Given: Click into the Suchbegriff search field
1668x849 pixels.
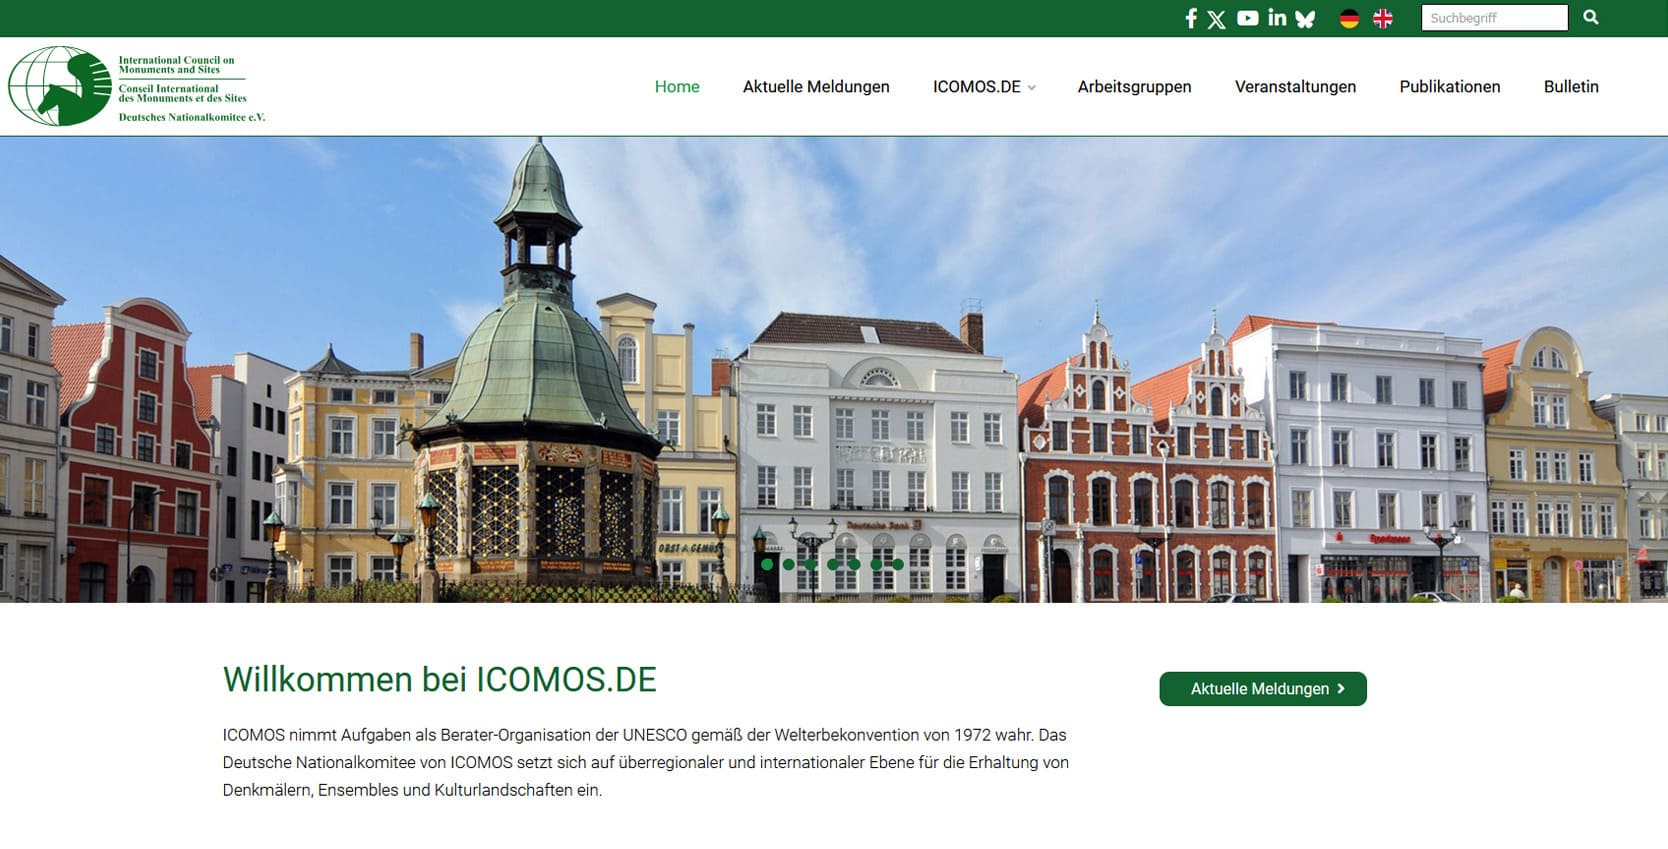Looking at the screenshot, I should click(x=1494, y=18).
